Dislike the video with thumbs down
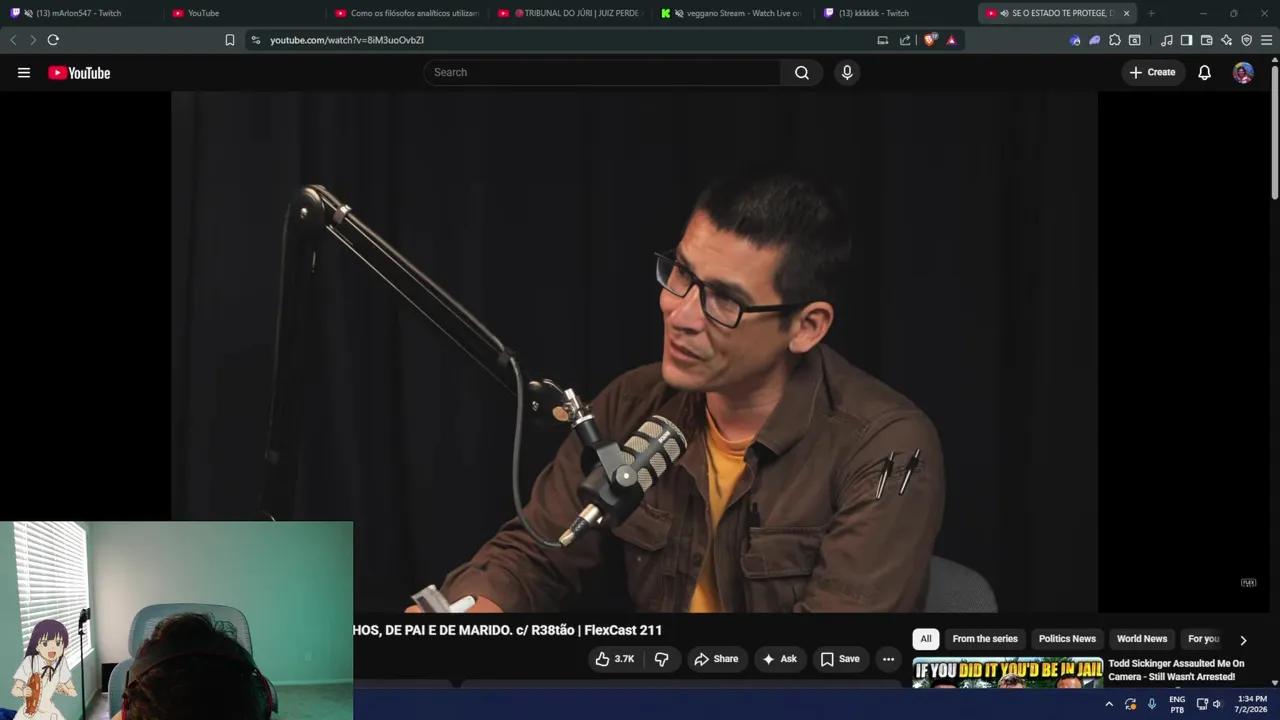The height and width of the screenshot is (720, 1280). coord(661,659)
